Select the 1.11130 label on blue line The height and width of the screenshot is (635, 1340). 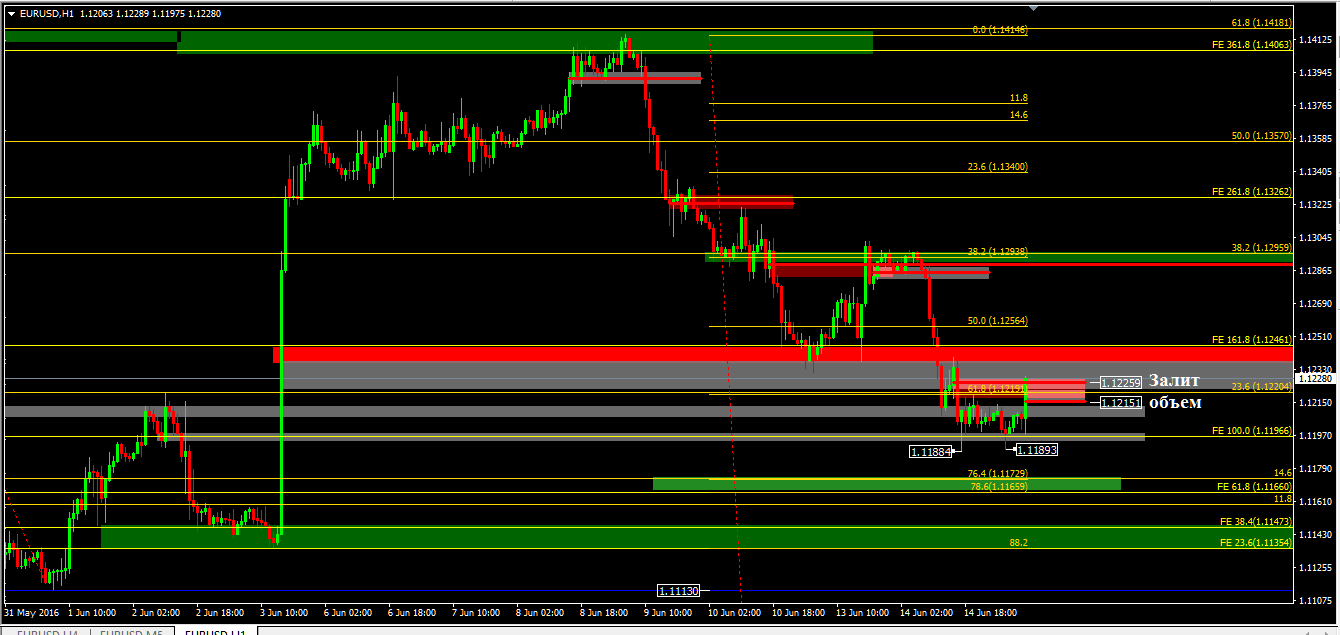(x=678, y=591)
